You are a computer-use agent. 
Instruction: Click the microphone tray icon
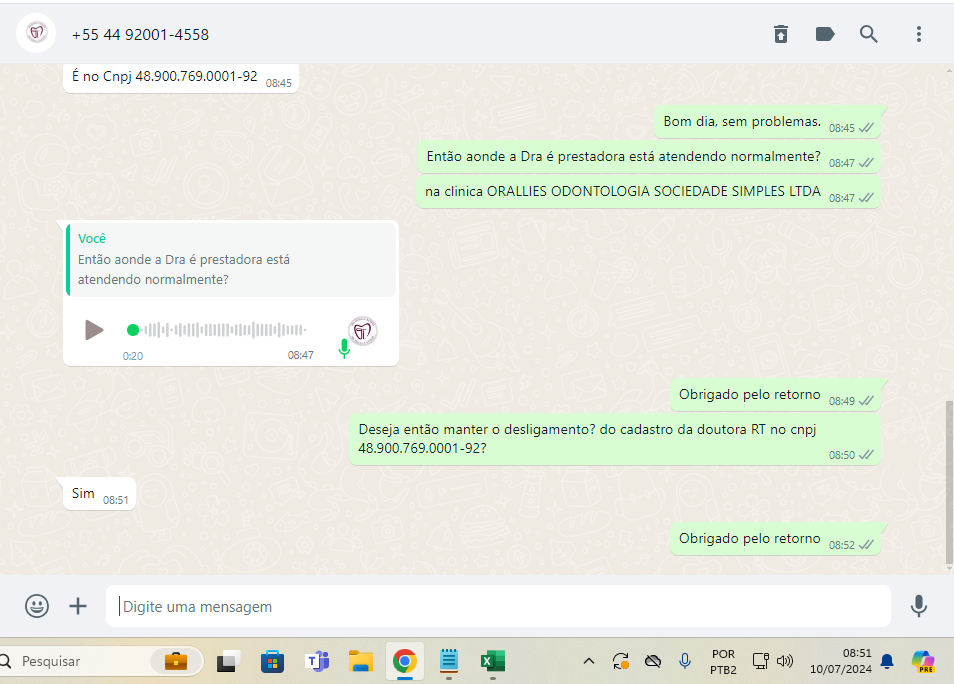pyautogui.click(x=684, y=661)
